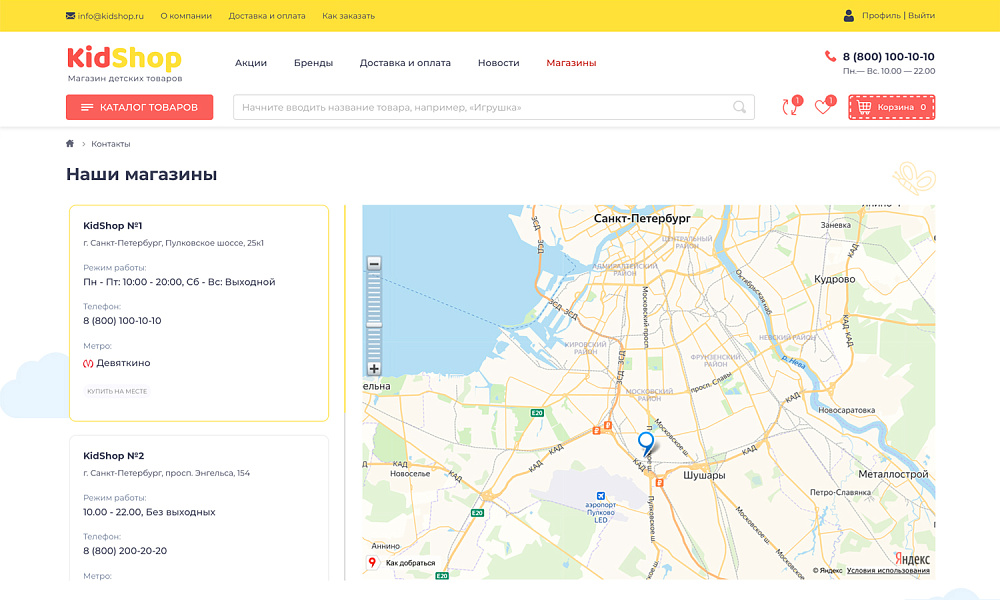The width and height of the screenshot is (1000, 600).
Task: Click the Корзина cart button
Action: pos(891,107)
